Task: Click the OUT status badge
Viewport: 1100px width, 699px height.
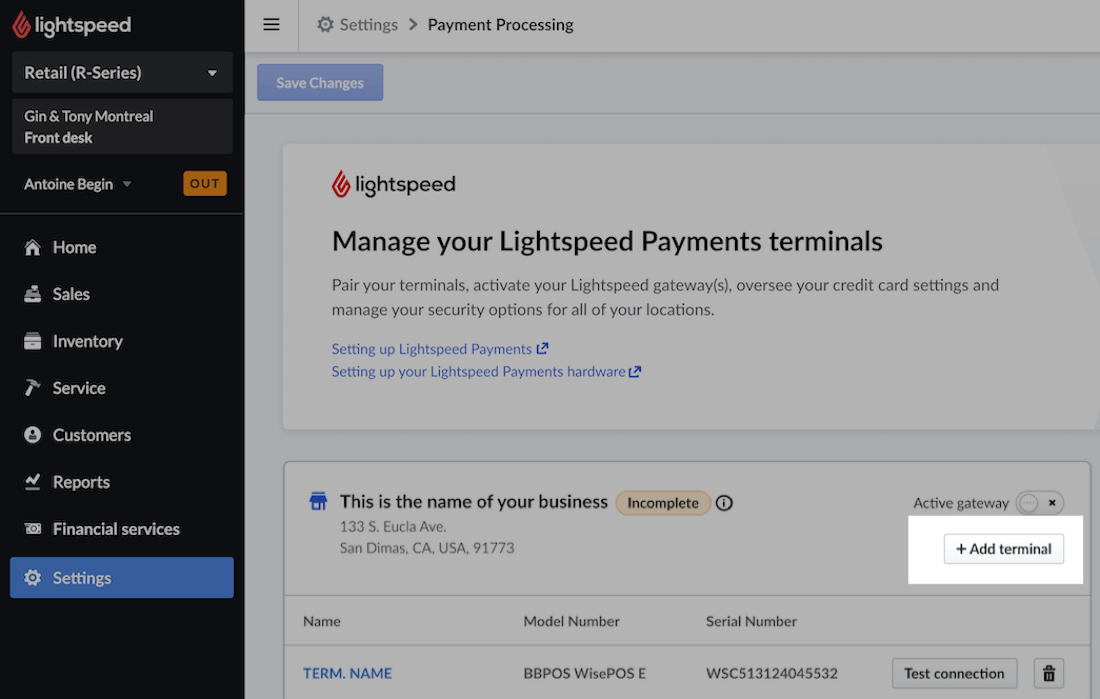Action: coord(204,183)
